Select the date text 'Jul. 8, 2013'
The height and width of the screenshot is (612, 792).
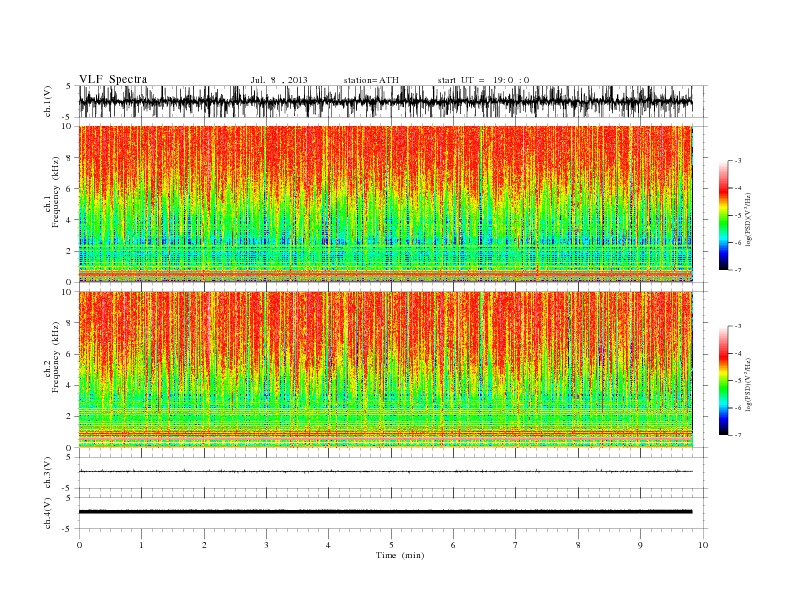[279, 80]
